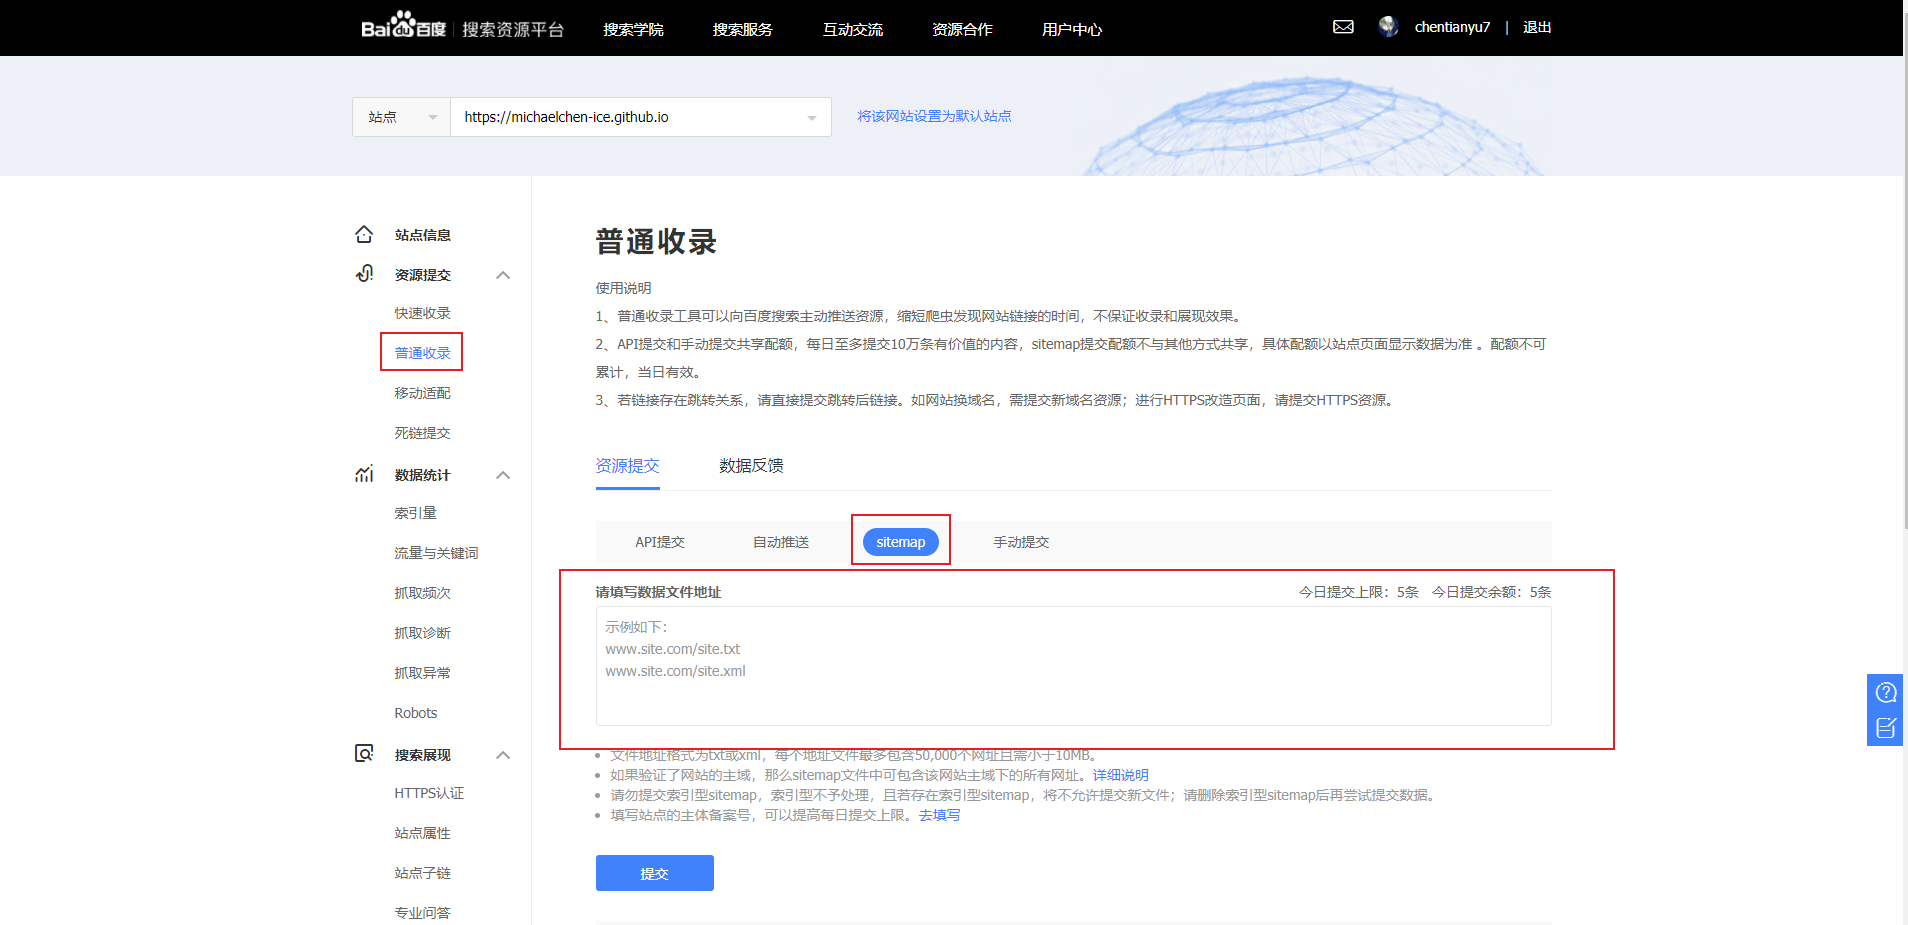1908x925 pixels.
Task: Click the 搜索资源平台 title text
Action: click(x=513, y=29)
